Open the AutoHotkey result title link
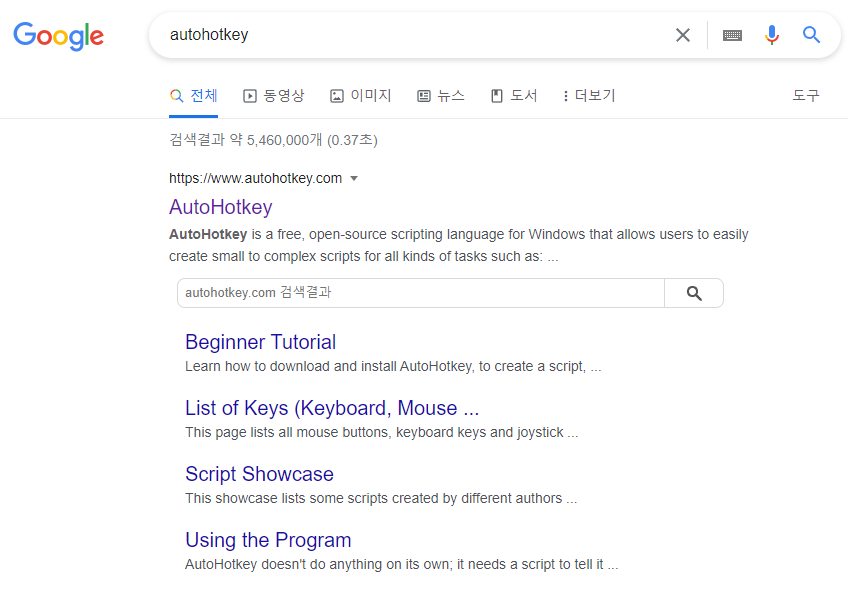 tap(221, 207)
